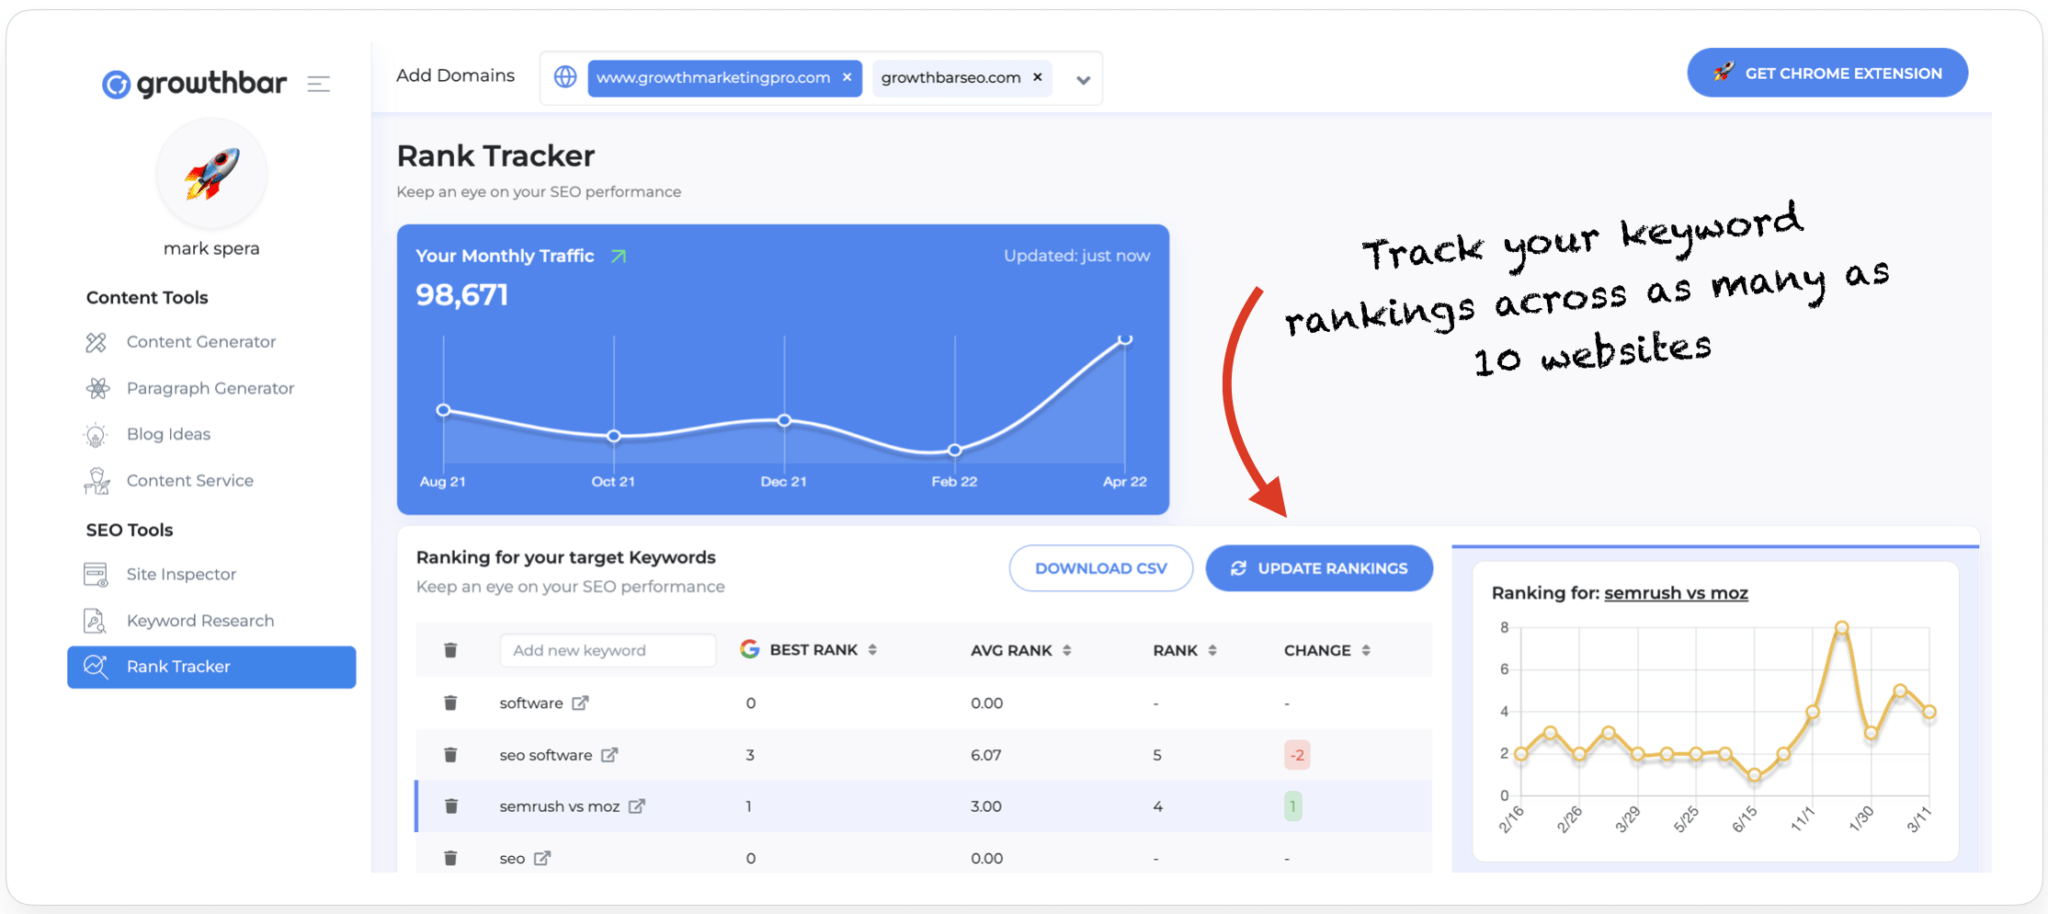The image size is (2048, 914).
Task: Open external link for seo software
Action: pyautogui.click(x=609, y=755)
